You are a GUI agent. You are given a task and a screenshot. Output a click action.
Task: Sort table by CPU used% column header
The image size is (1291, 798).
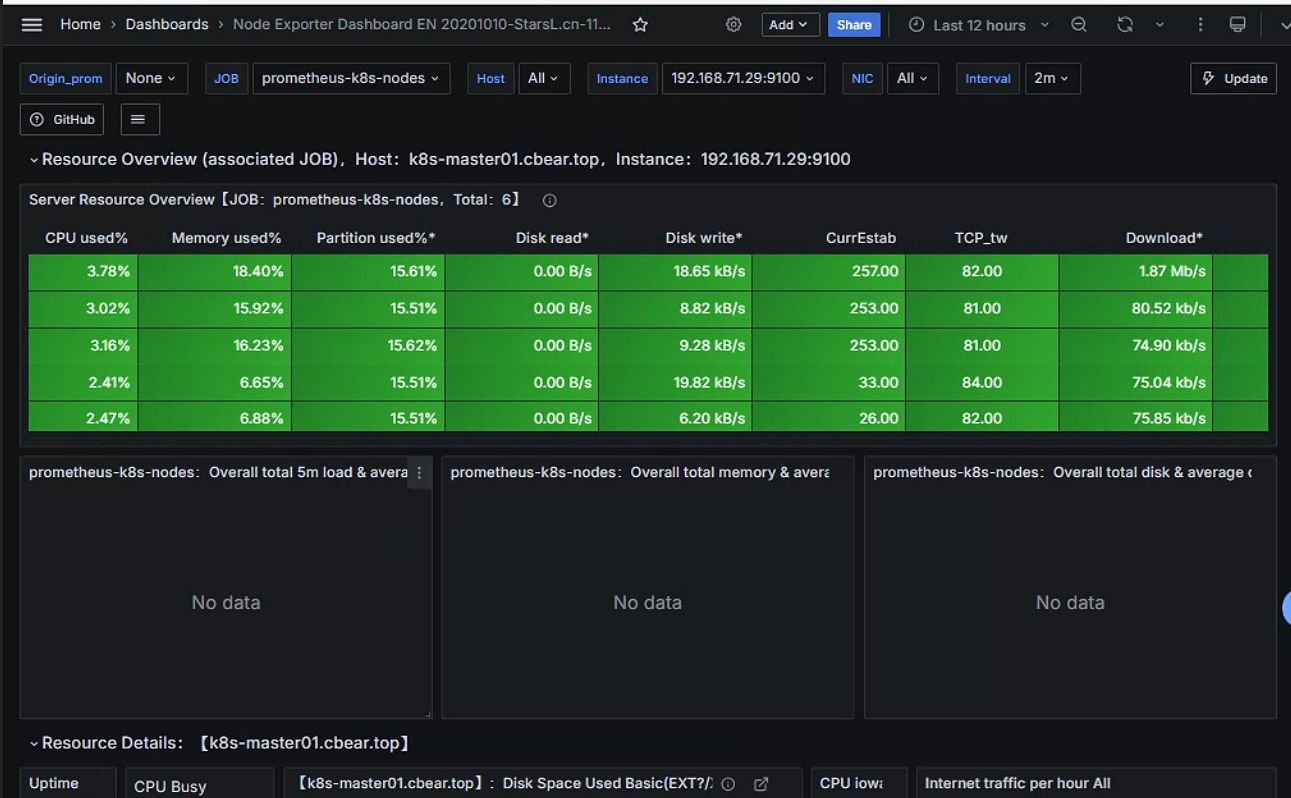[87, 238]
